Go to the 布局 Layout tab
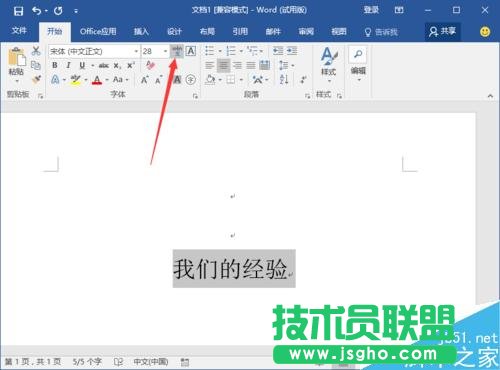The image size is (500, 370). click(x=207, y=32)
